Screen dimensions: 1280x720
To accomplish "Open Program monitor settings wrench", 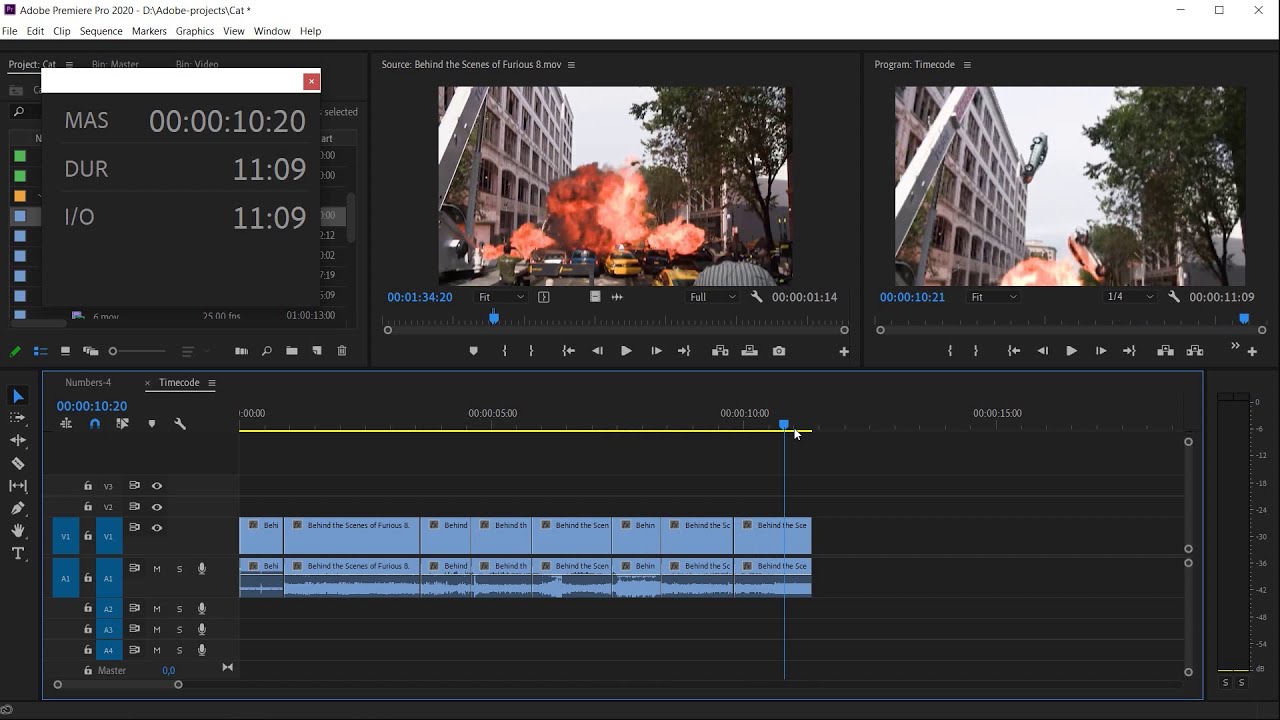I will point(1174,297).
